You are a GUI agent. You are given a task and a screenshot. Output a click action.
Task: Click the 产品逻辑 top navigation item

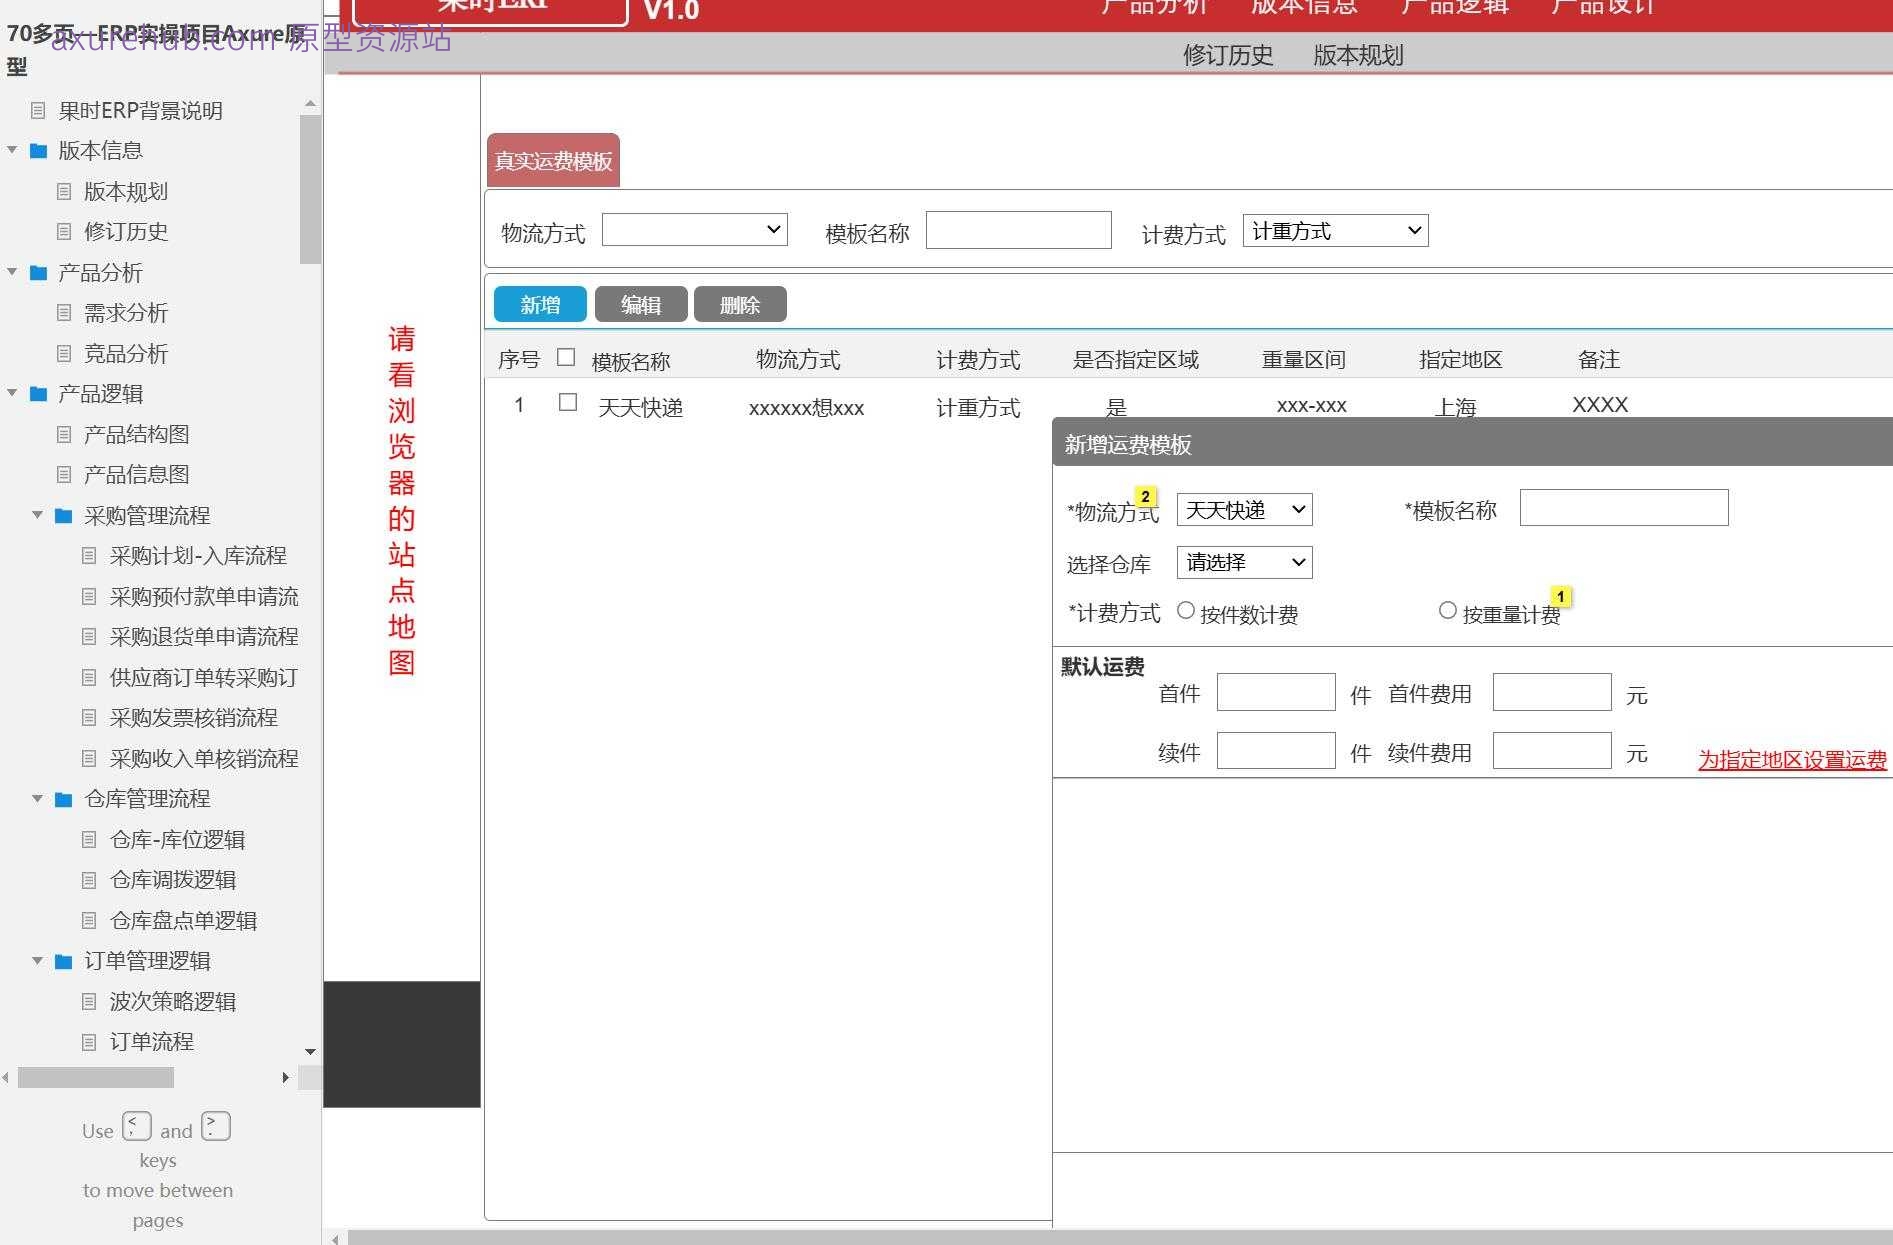pos(1454,7)
